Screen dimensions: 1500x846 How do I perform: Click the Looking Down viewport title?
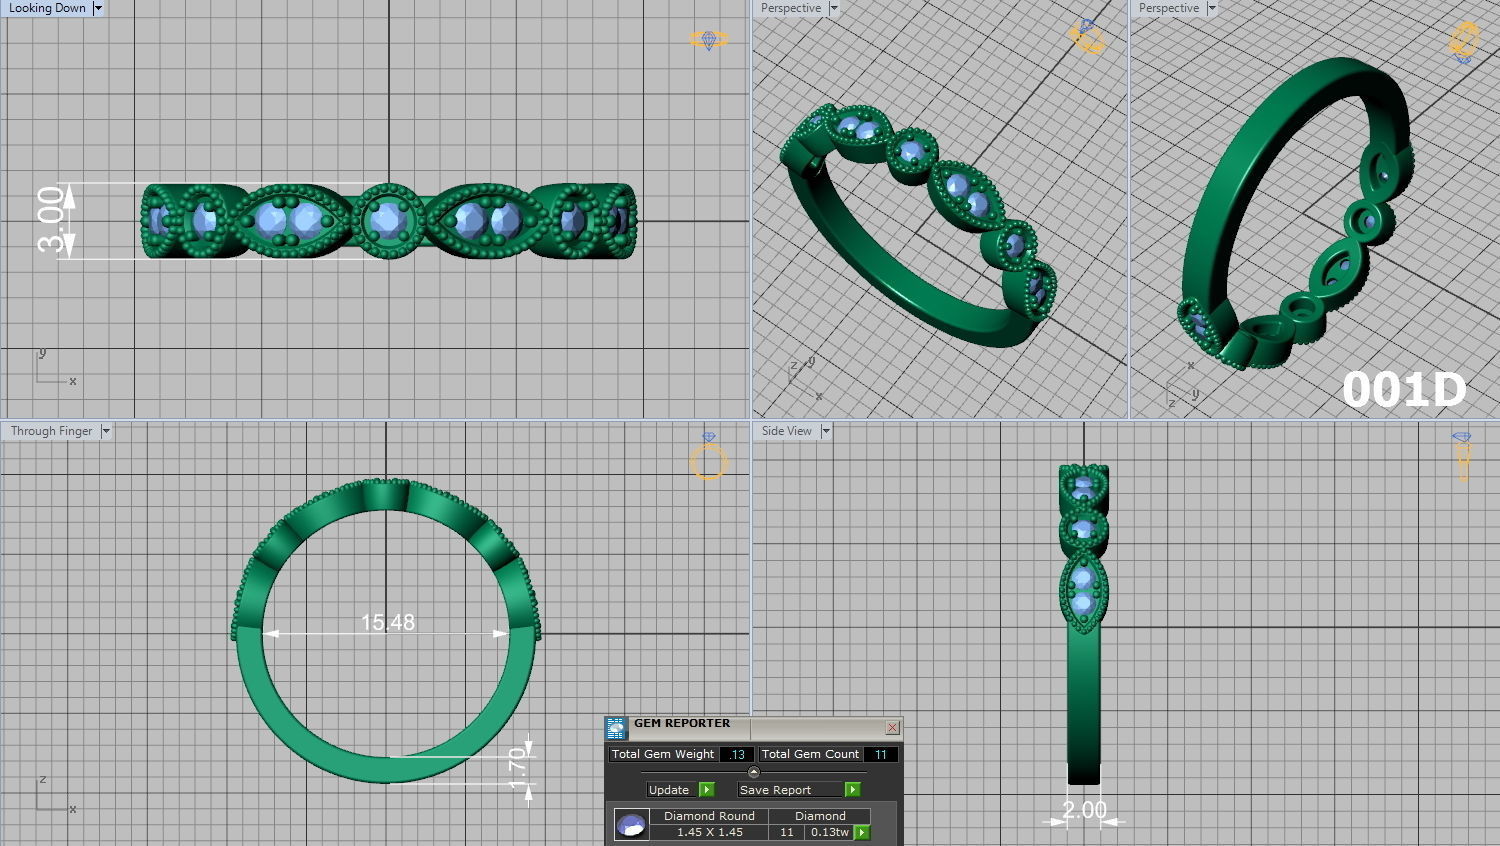coord(47,8)
